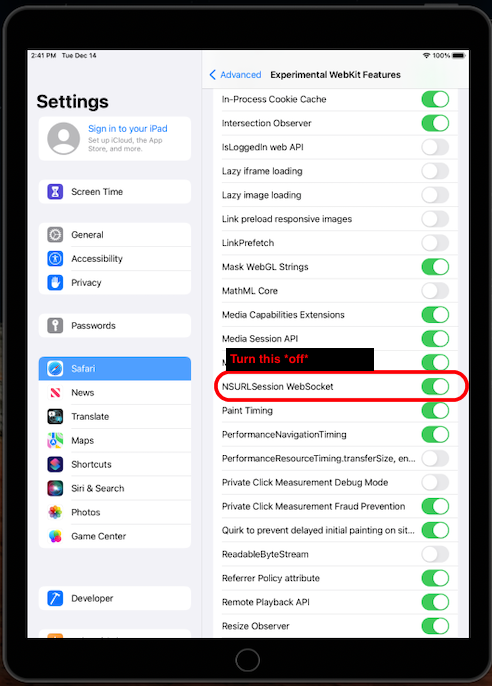492x686 pixels.
Task: Toggle Remote Playback API switch off
Action: click(x=435, y=602)
